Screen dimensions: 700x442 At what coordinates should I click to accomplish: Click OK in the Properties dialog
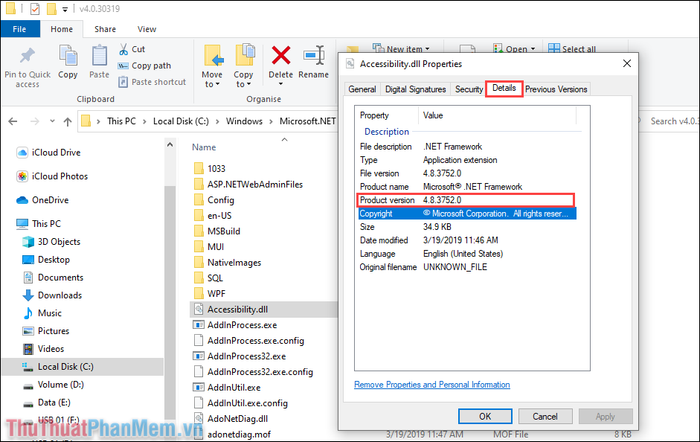tap(485, 417)
